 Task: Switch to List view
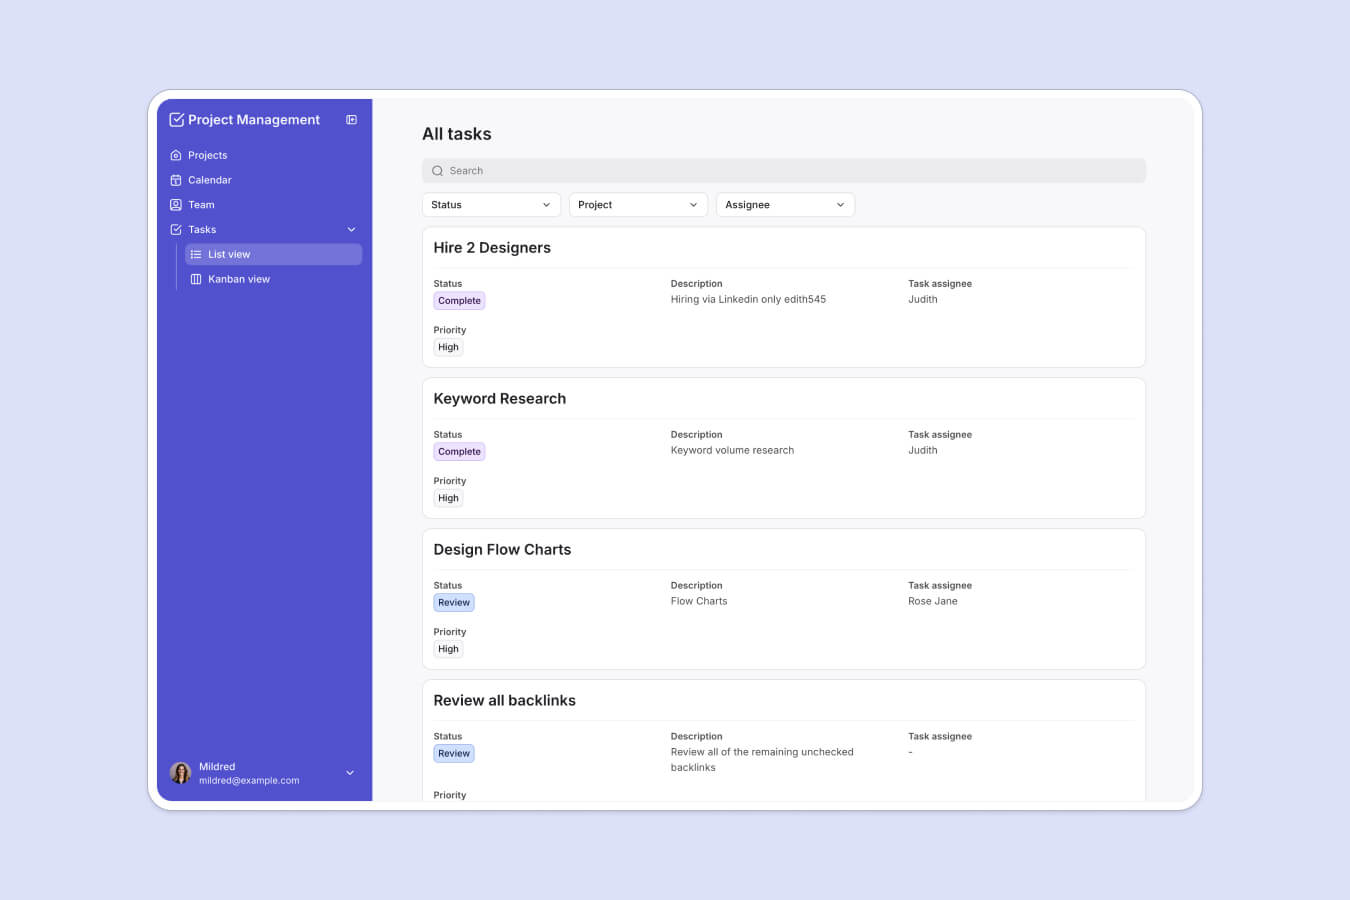pyautogui.click(x=273, y=255)
